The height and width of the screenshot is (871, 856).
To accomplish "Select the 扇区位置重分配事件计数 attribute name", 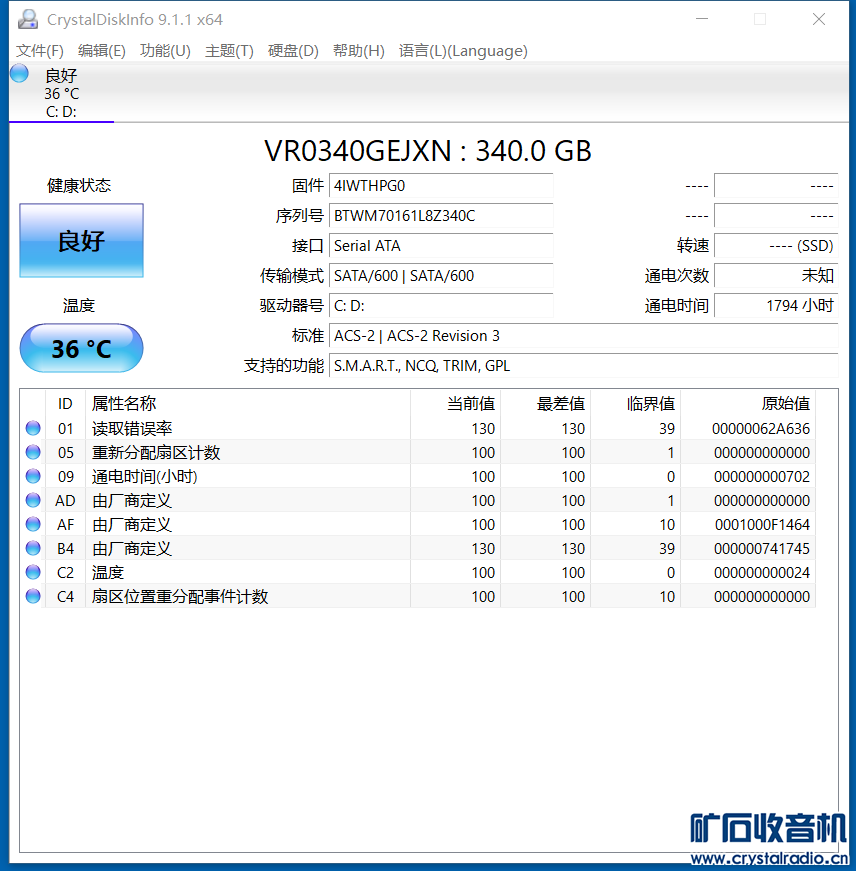I will [x=180, y=596].
